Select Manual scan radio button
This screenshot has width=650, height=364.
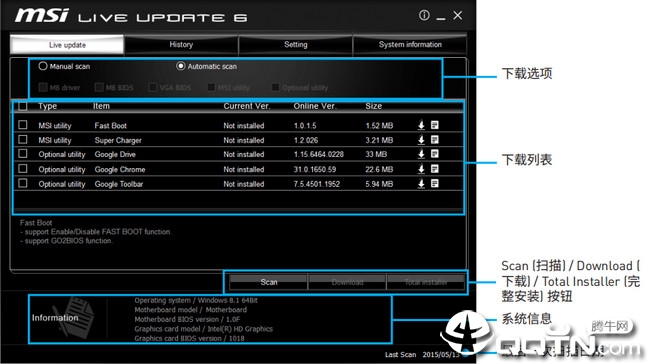43,66
